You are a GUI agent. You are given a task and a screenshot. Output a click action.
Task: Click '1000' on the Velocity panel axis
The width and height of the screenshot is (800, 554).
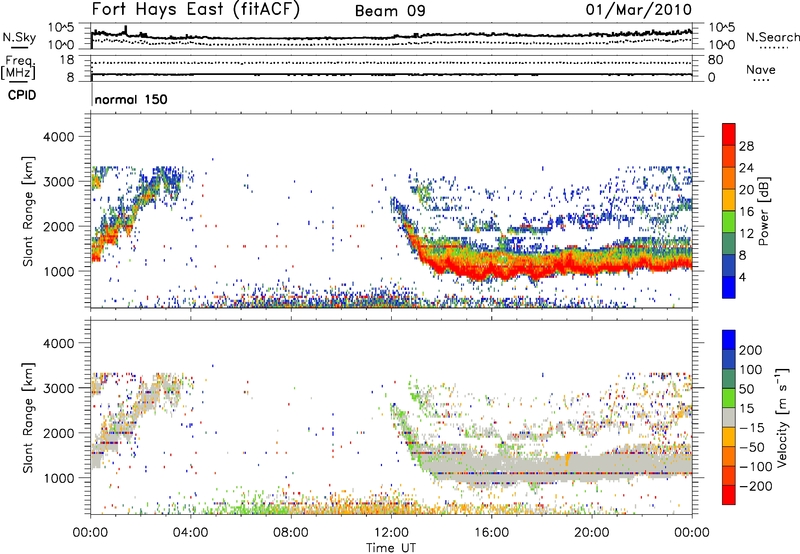point(58,478)
